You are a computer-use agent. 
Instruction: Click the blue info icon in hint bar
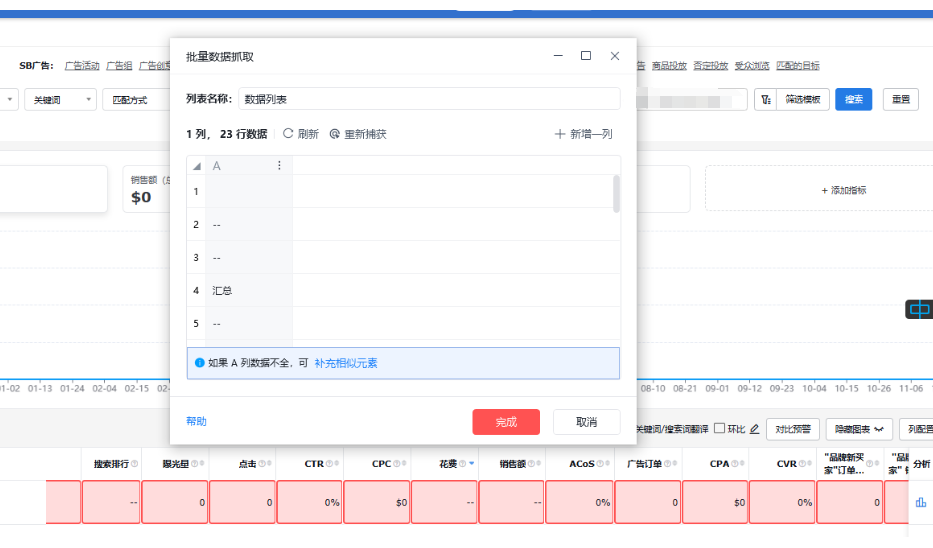(x=199, y=363)
